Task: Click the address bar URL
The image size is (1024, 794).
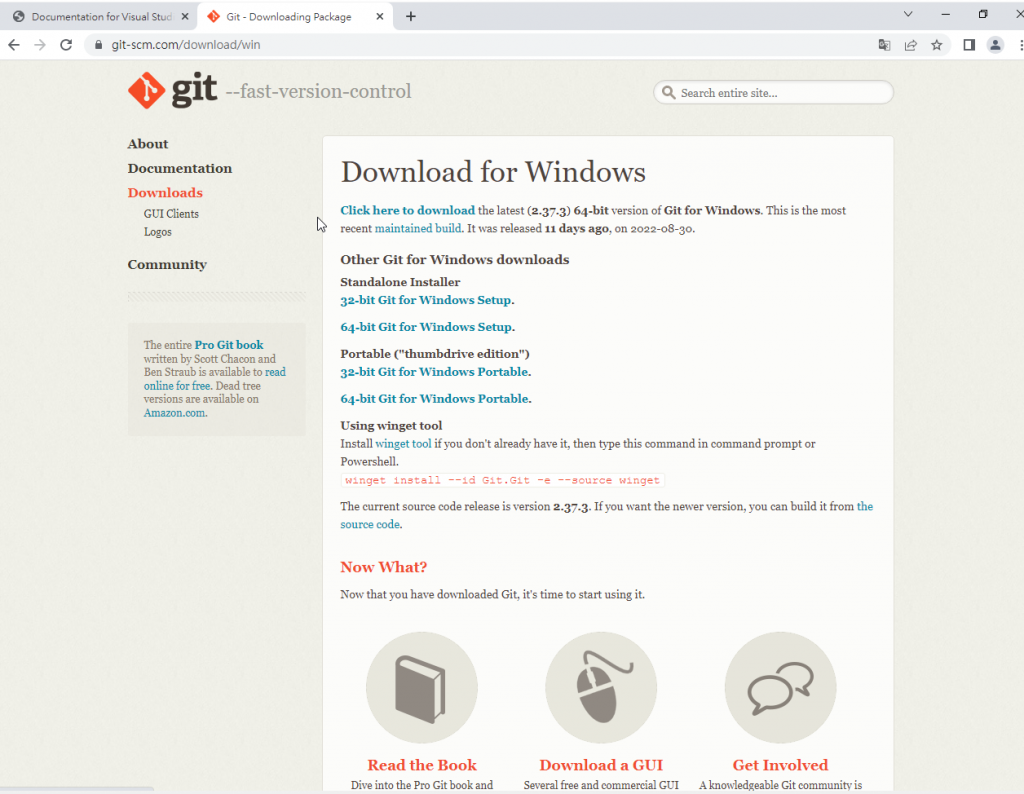Action: [185, 44]
